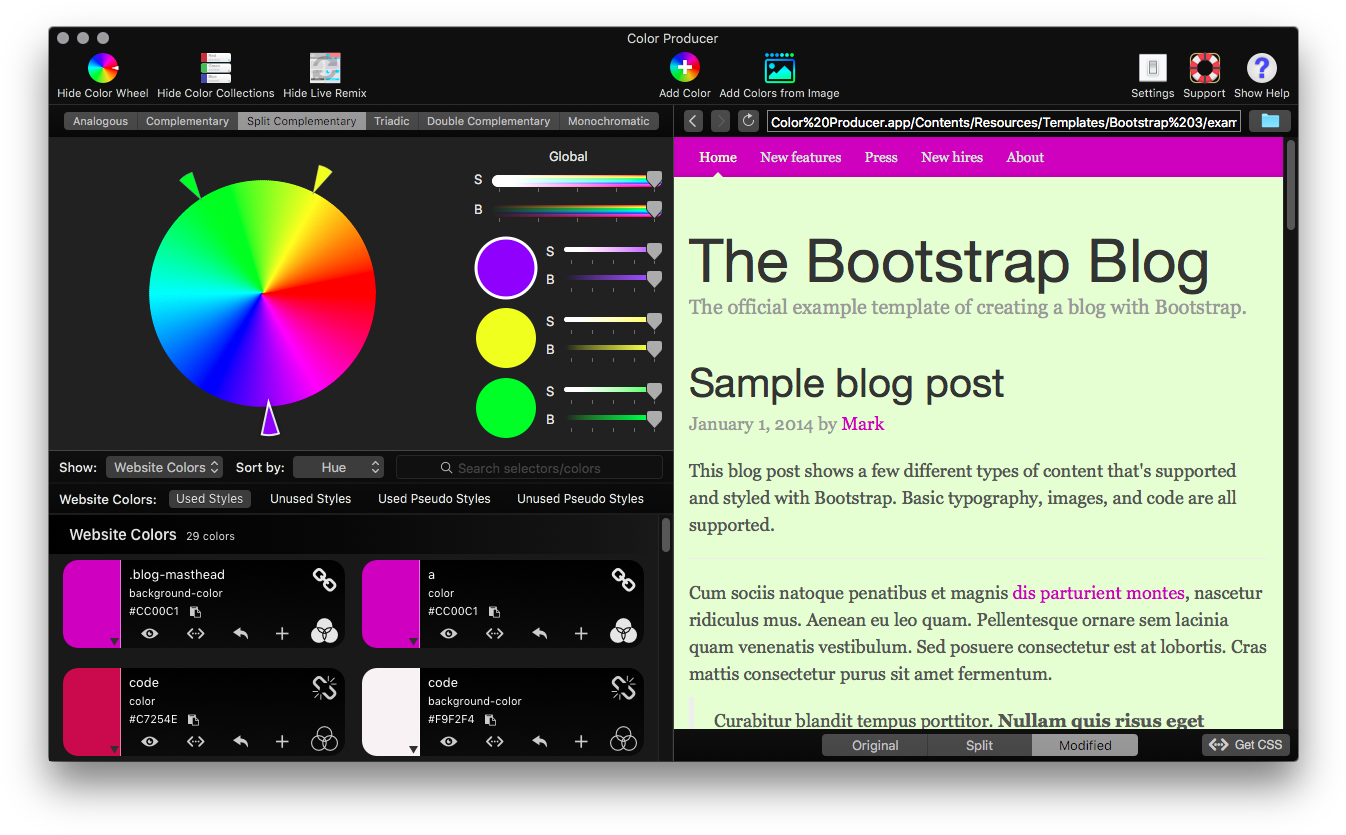Viewport: 1346px width, 835px height.
Task: Revert the .blog-masthead color with the undo arrow
Action: [240, 633]
